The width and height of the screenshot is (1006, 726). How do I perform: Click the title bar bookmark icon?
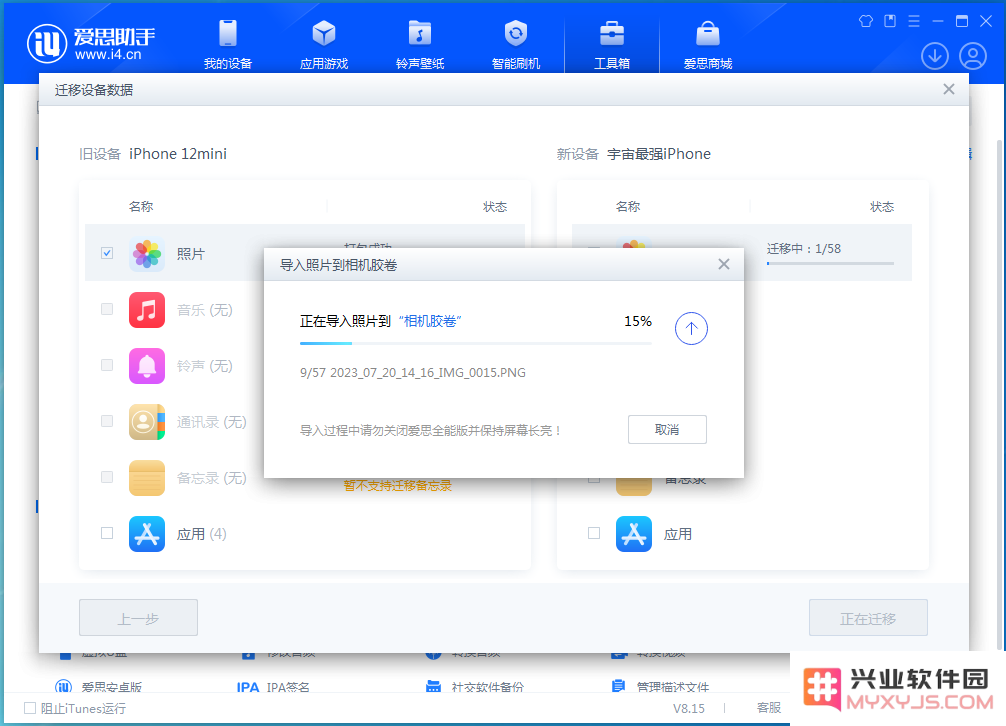pos(890,21)
